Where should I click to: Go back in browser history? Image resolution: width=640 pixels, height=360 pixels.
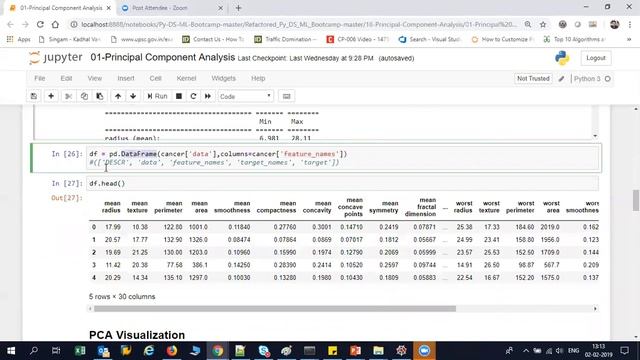point(10,24)
